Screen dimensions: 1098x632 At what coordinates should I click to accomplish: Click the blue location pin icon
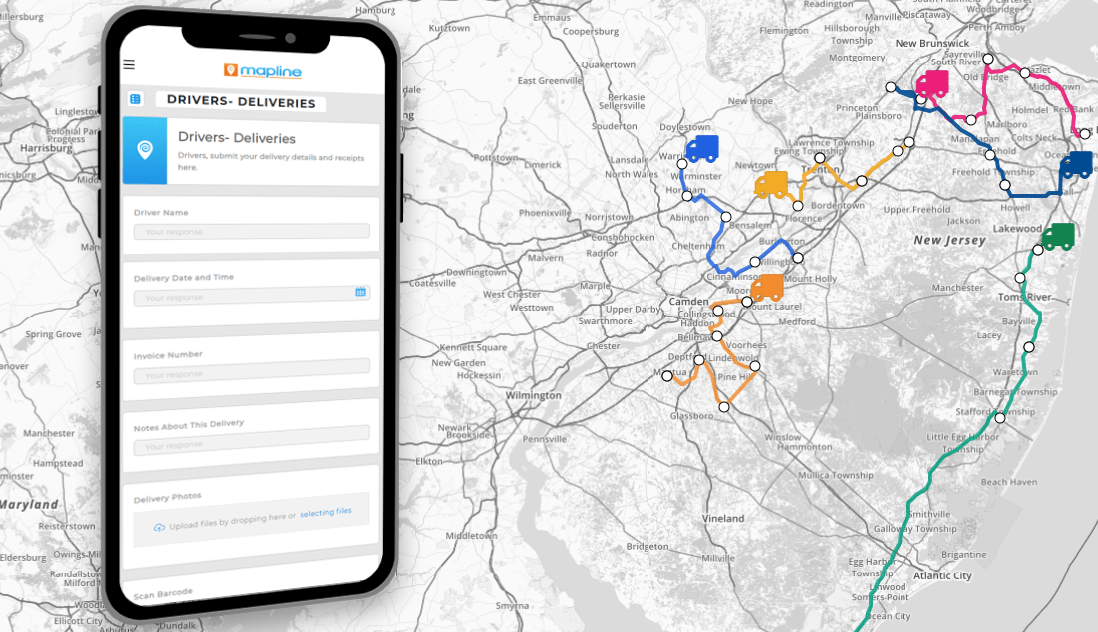coord(145,151)
